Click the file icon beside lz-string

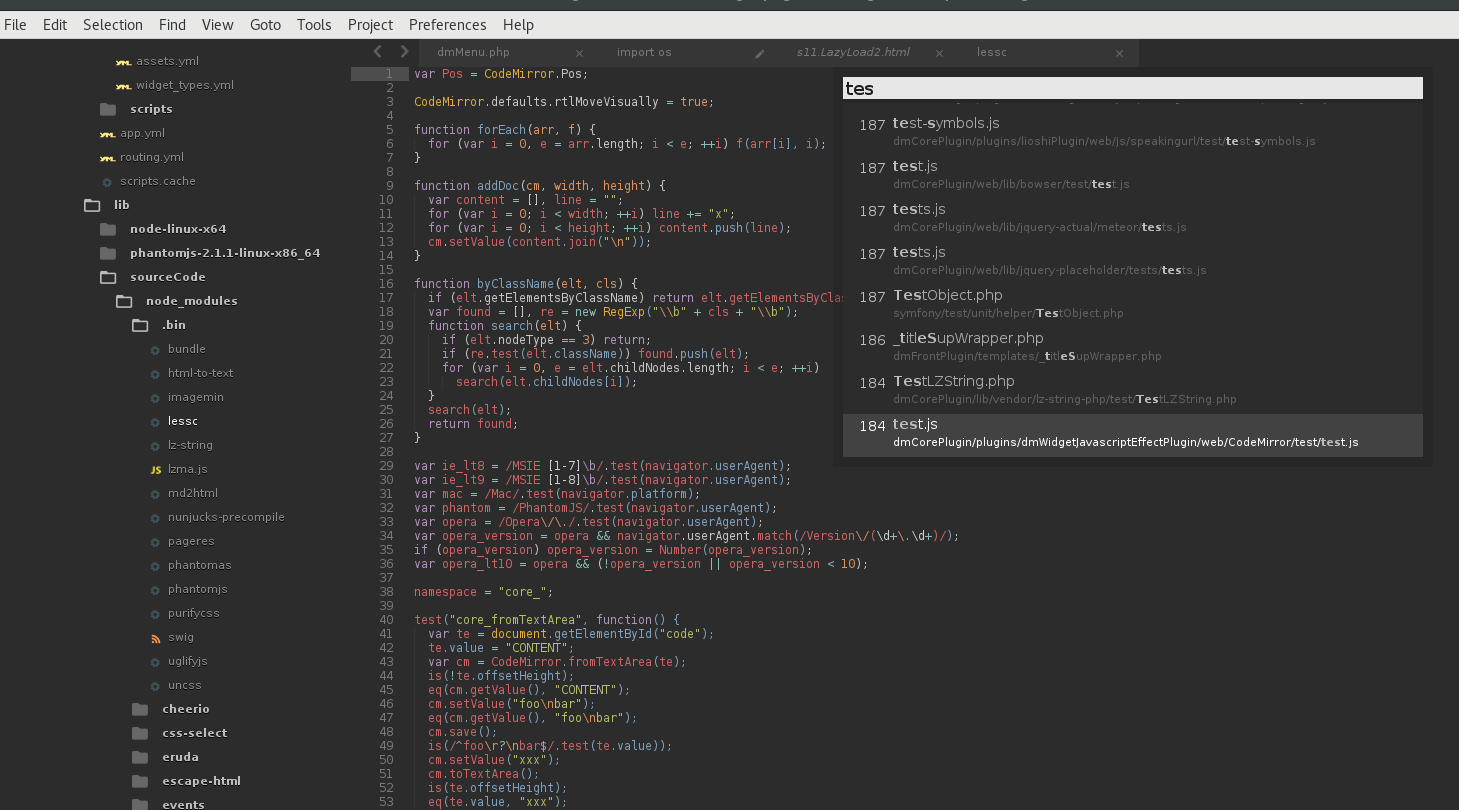tap(155, 446)
